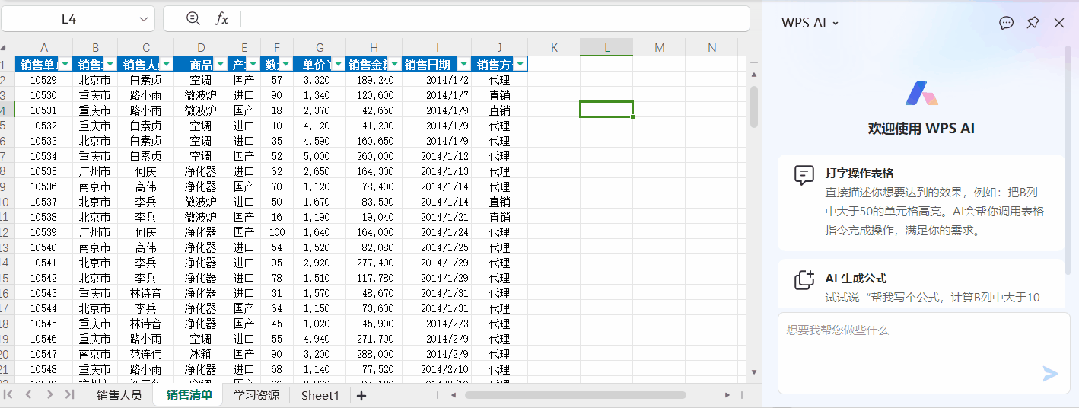The image size is (1079, 408).
Task: Click price cell 5,000 in column G
Action: (319, 155)
